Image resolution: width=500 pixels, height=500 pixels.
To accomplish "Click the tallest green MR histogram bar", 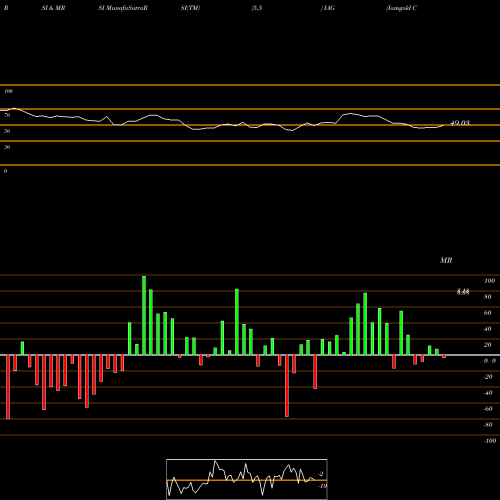I will point(144,315).
